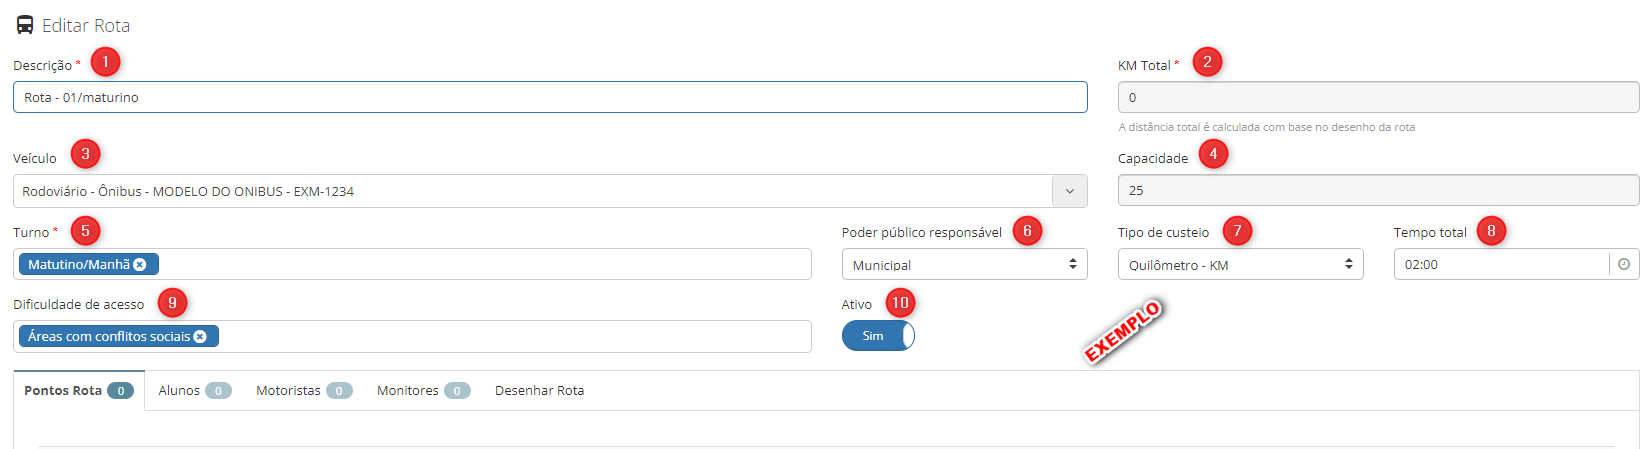This screenshot has height=449, width=1649.
Task: Switch to the Alunos tab
Action: tap(195, 390)
